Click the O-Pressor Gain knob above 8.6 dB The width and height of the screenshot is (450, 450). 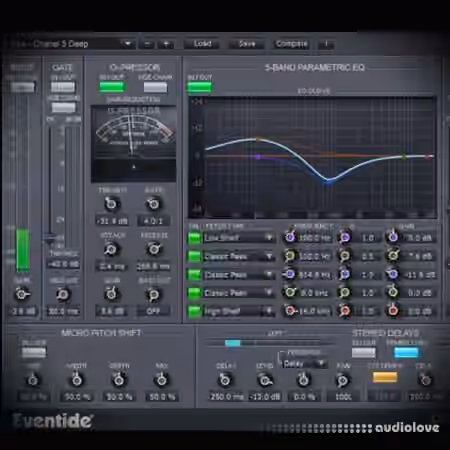coord(111,294)
